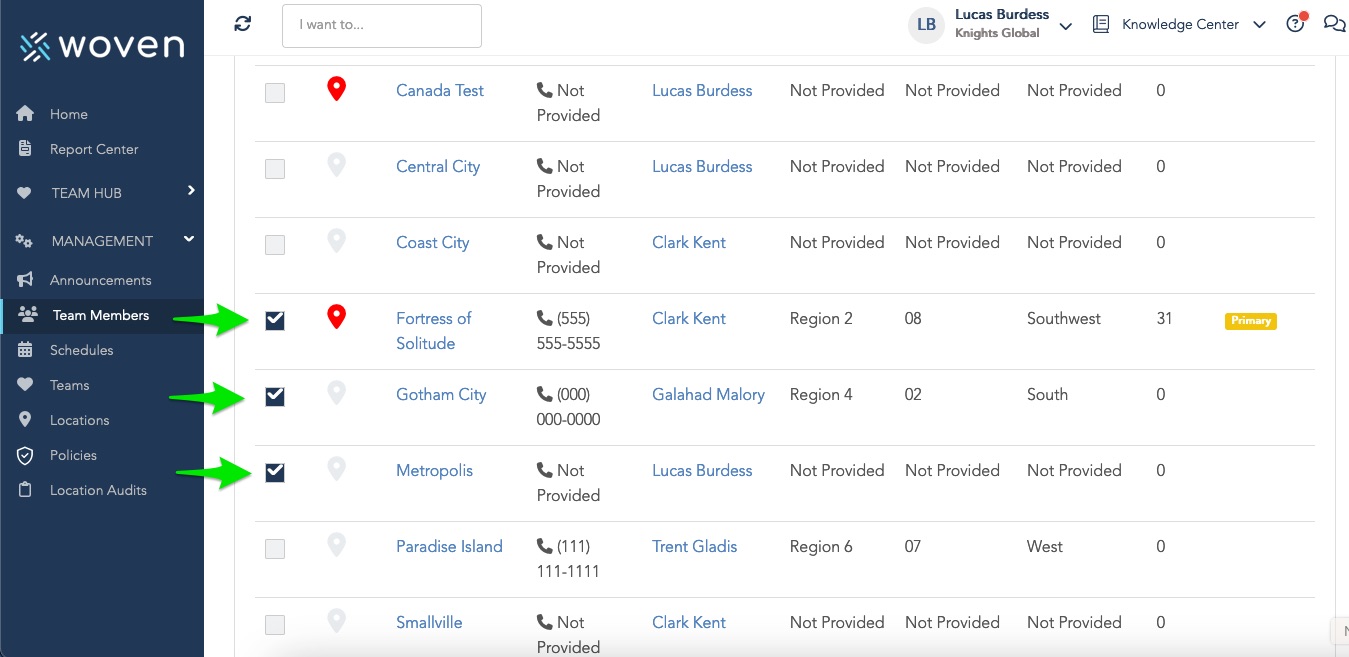Click the grey map pin for Central City

pos(337,166)
